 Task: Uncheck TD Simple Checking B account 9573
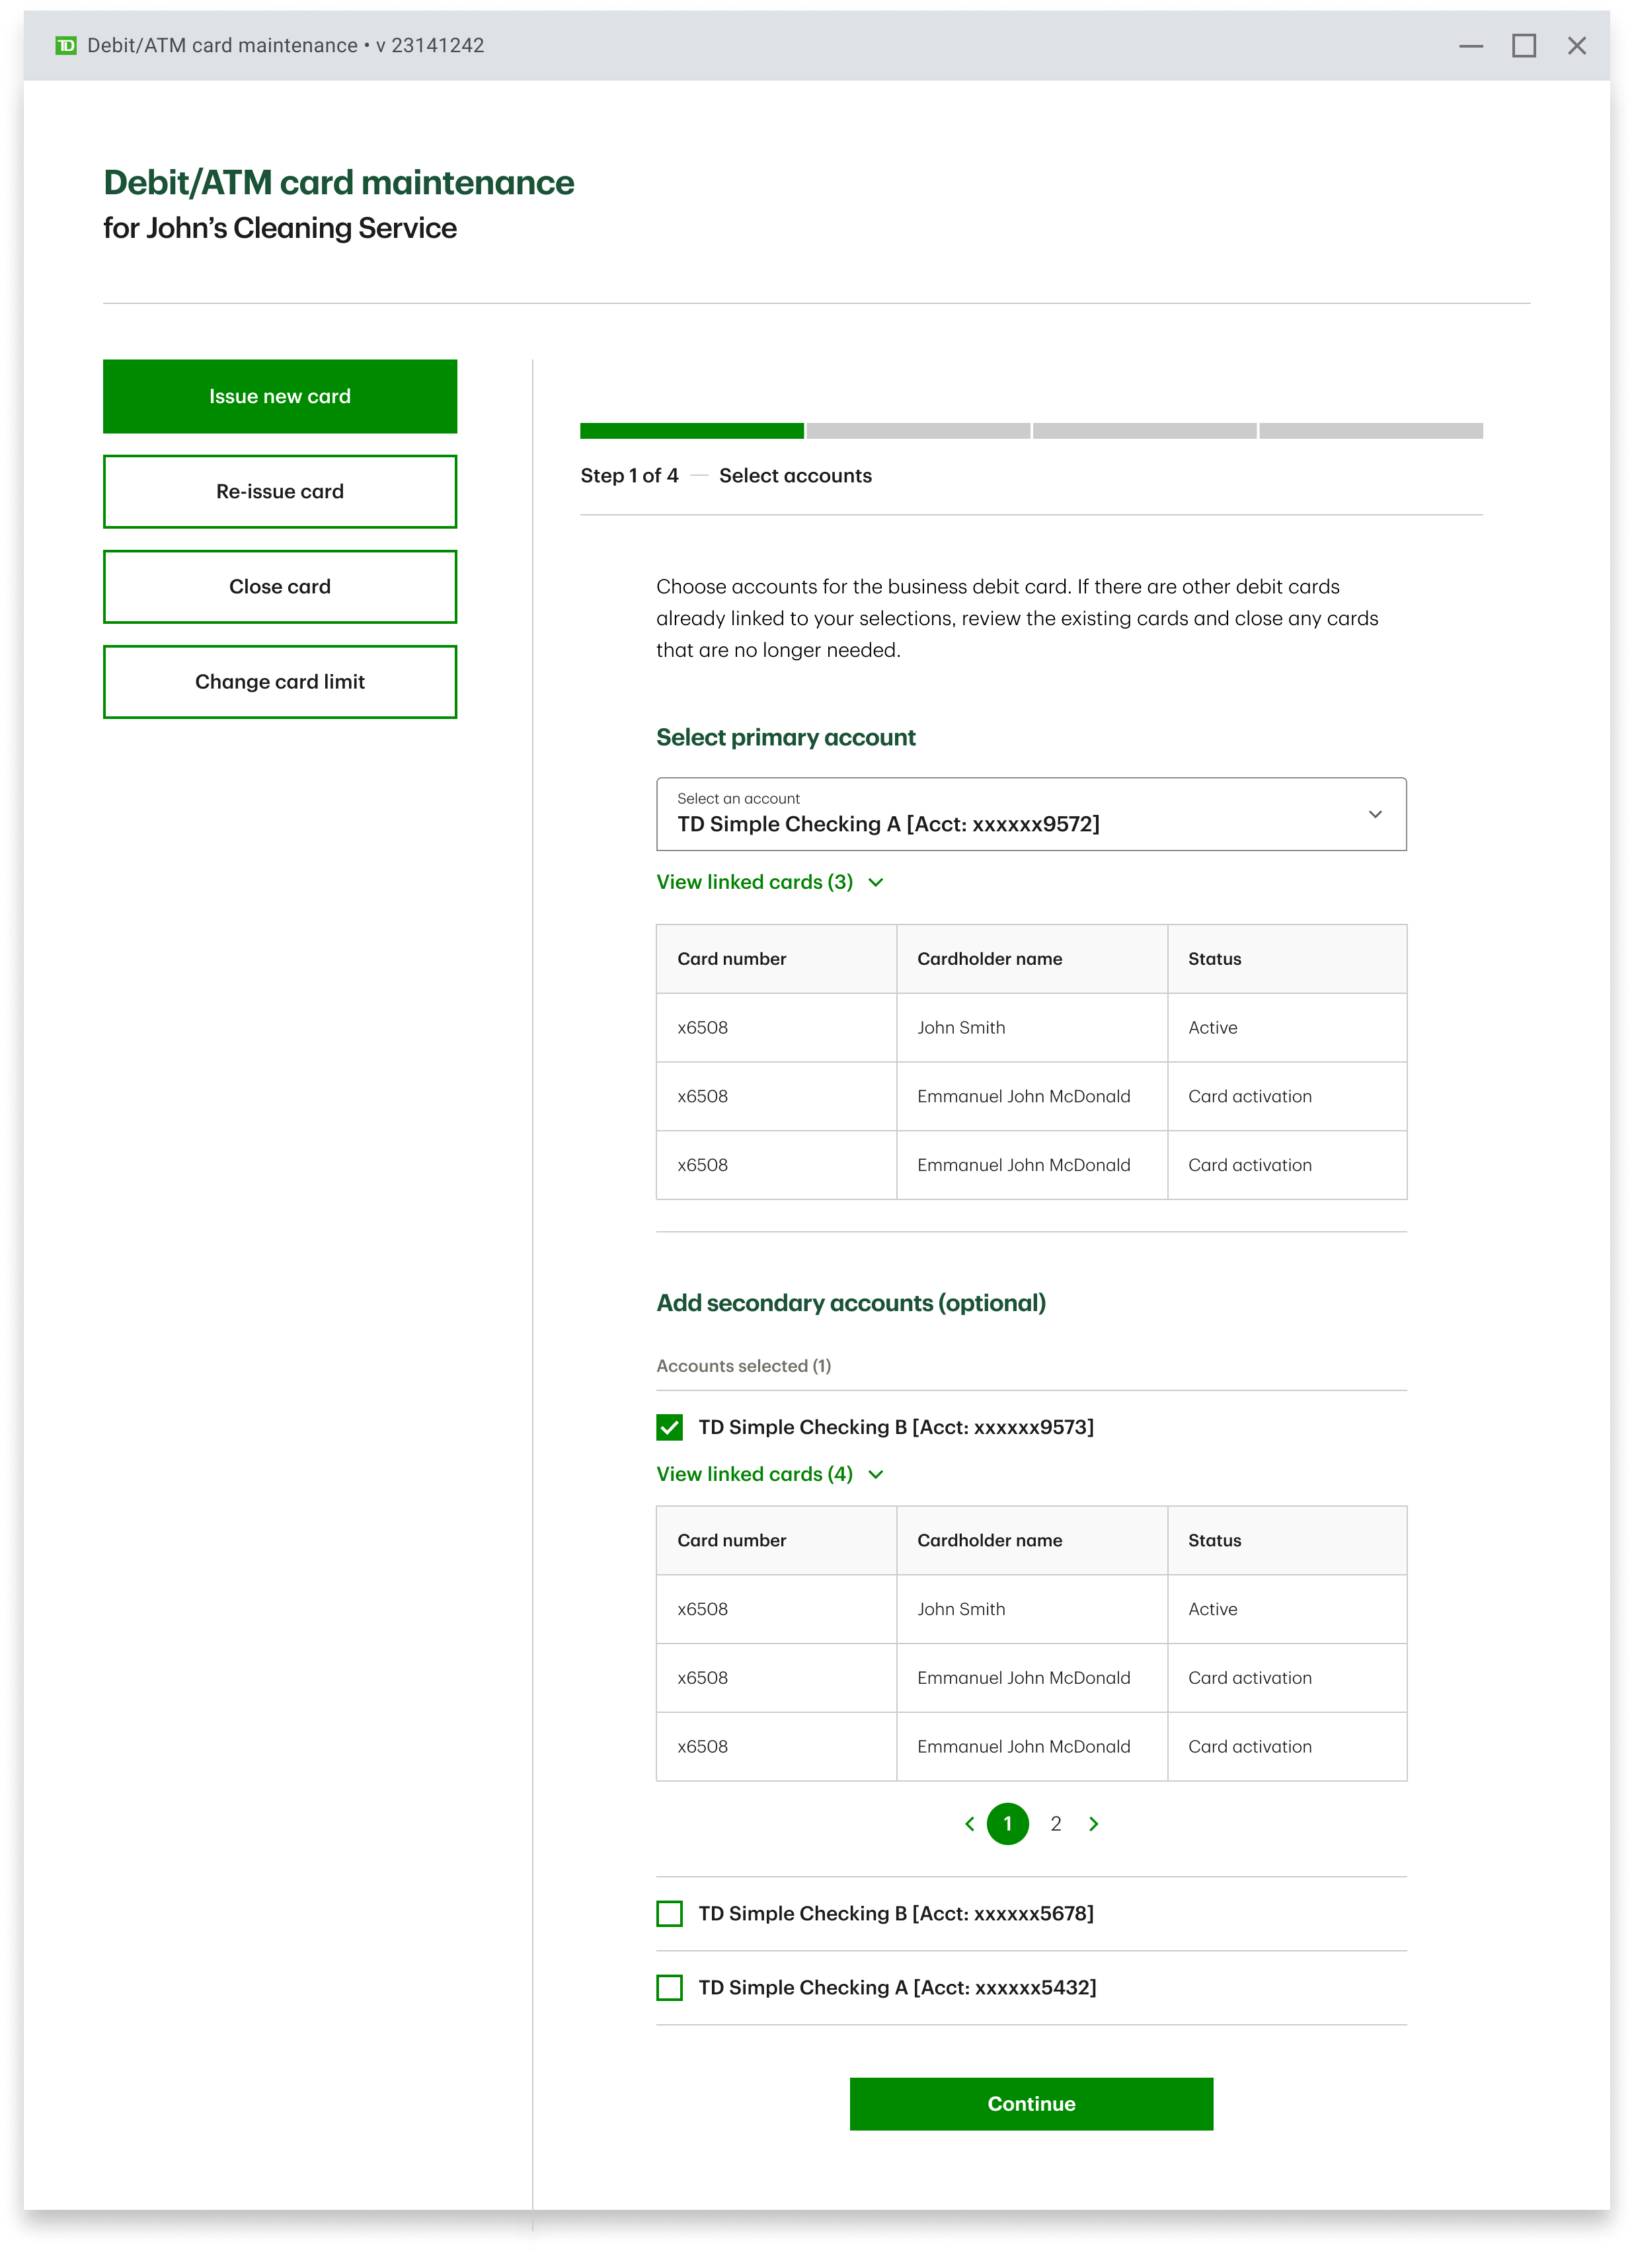click(669, 1427)
